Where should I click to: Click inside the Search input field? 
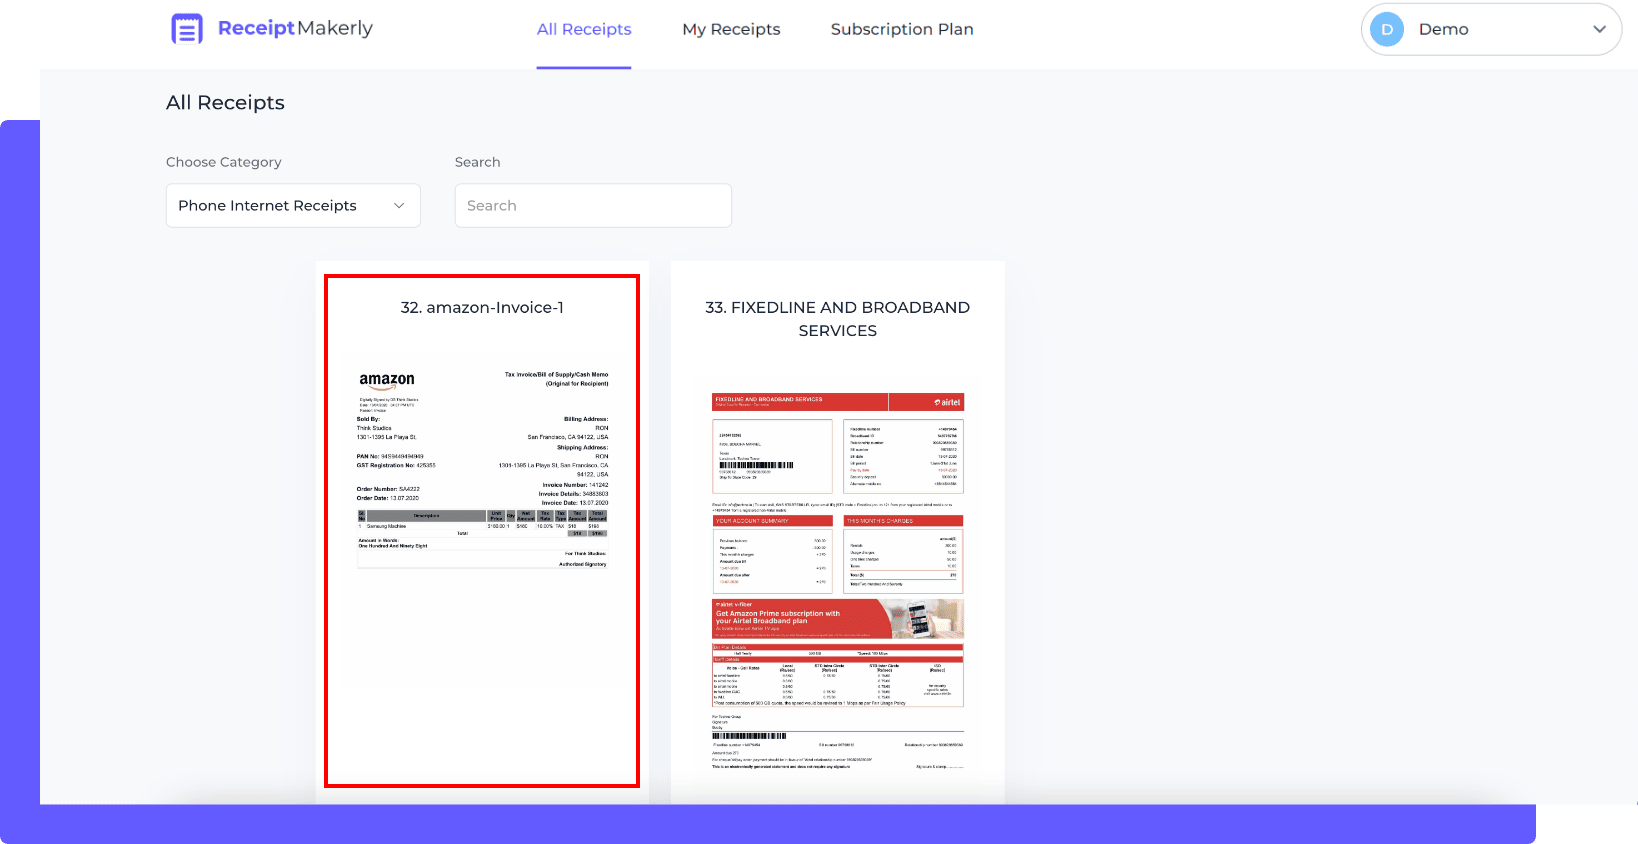tap(593, 205)
